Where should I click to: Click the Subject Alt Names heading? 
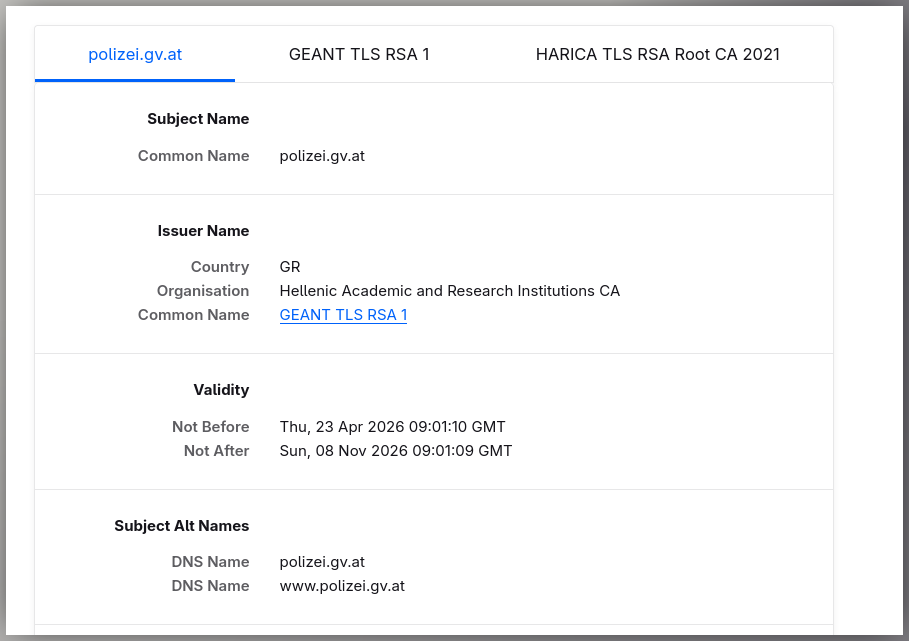click(181, 526)
